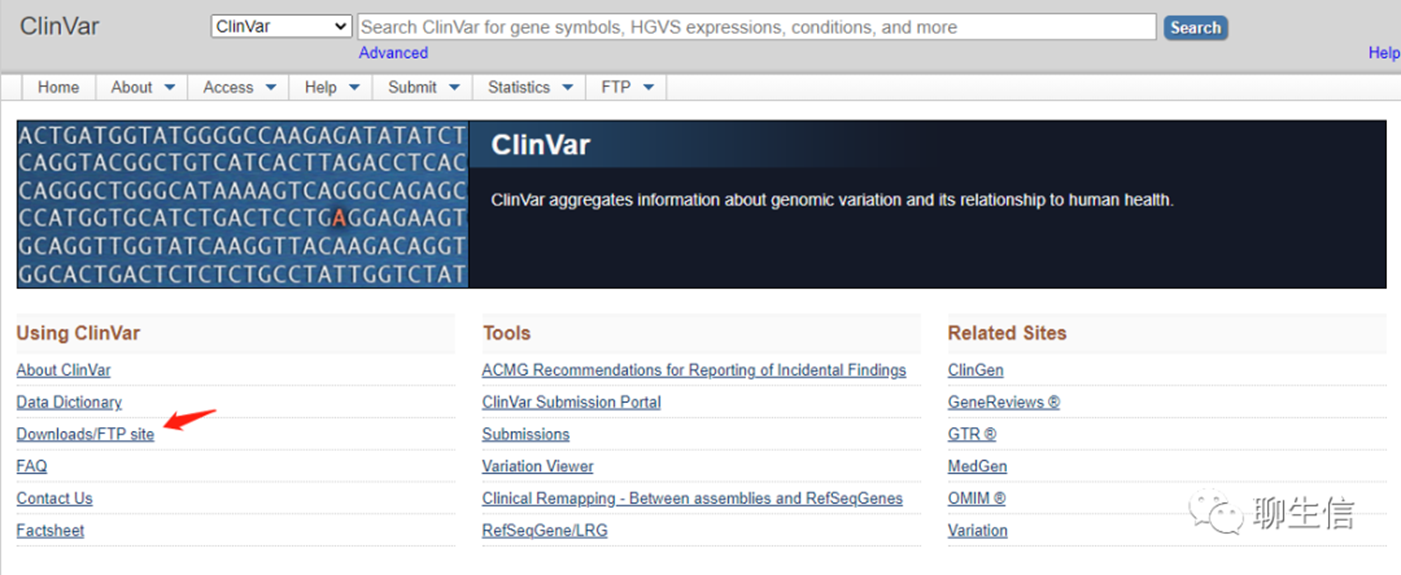Open the Advanced search link

[393, 53]
